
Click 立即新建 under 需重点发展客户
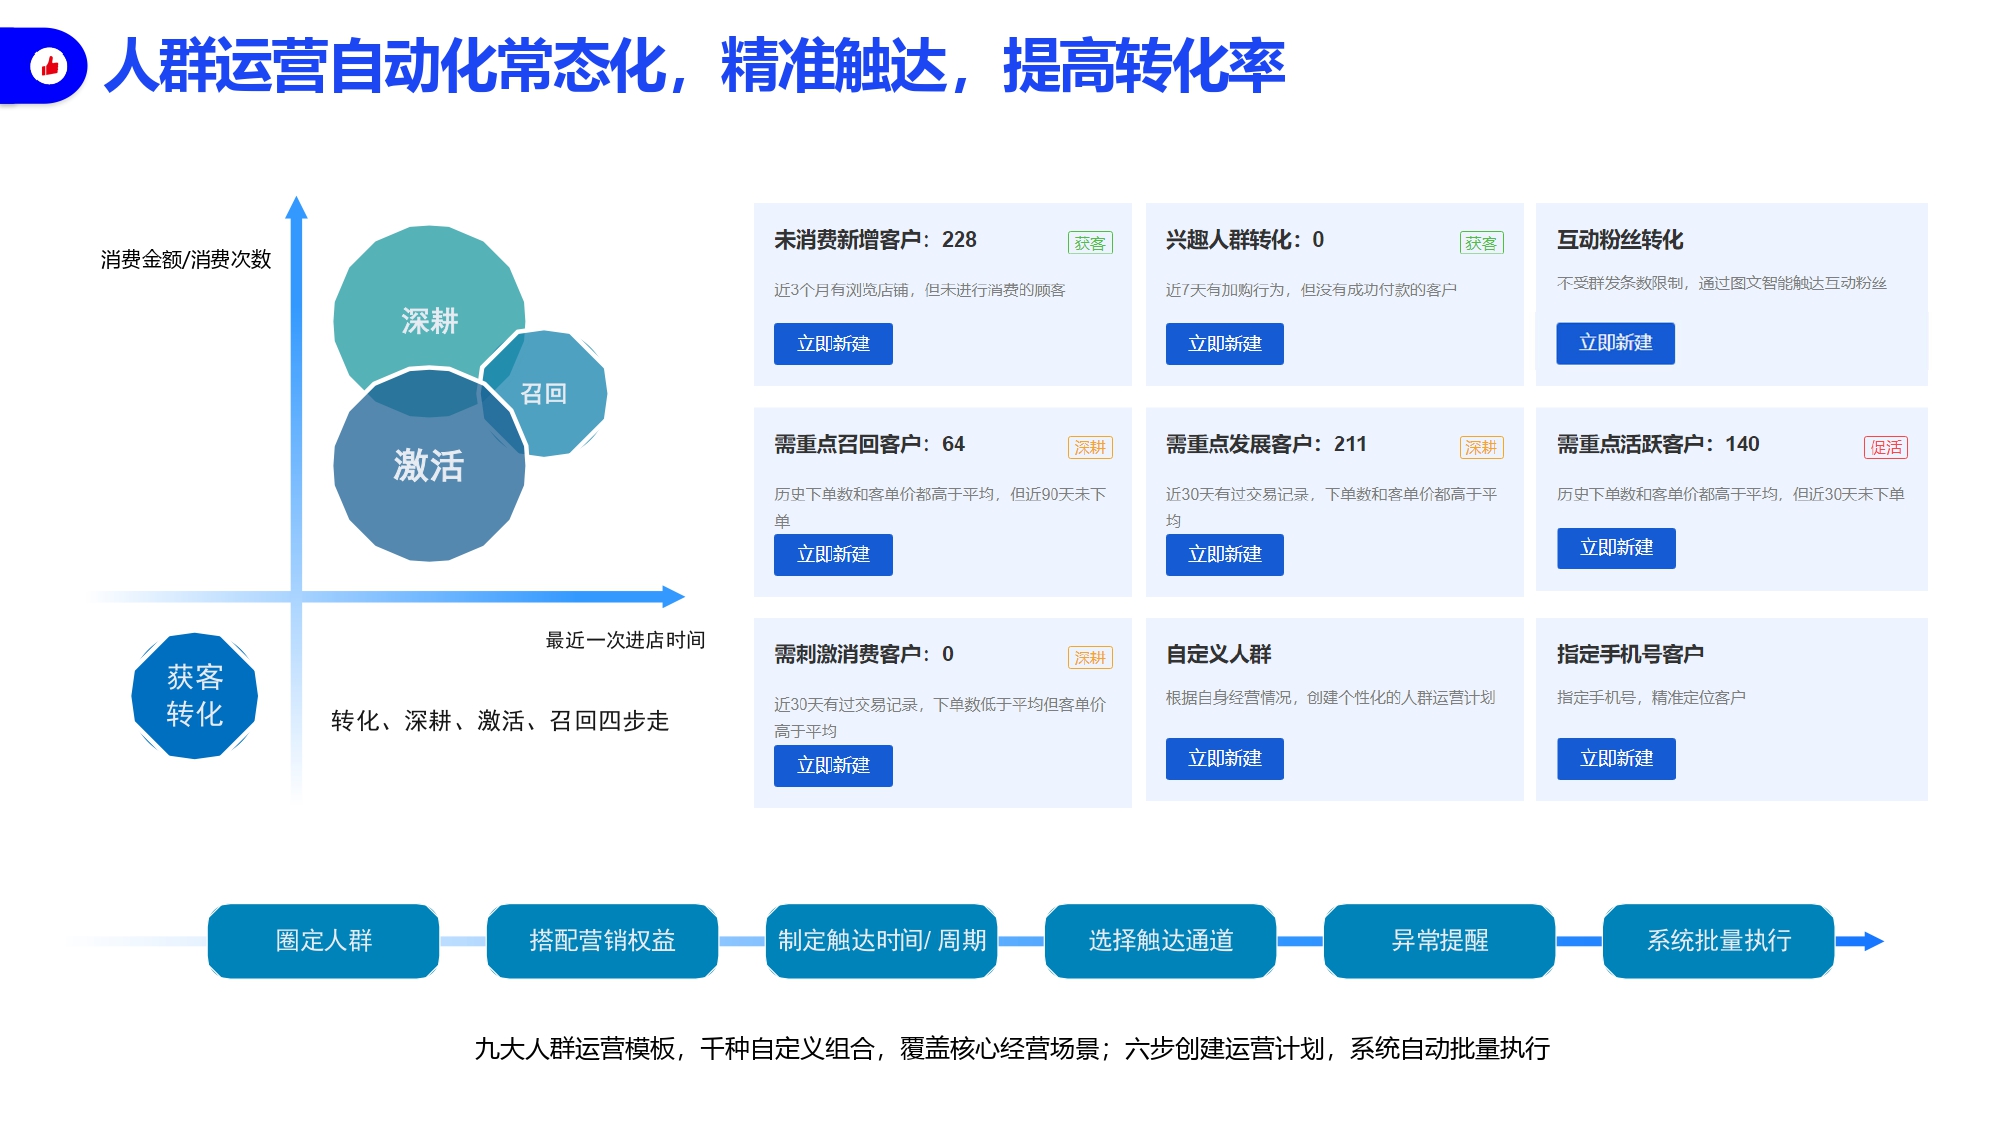(1224, 555)
